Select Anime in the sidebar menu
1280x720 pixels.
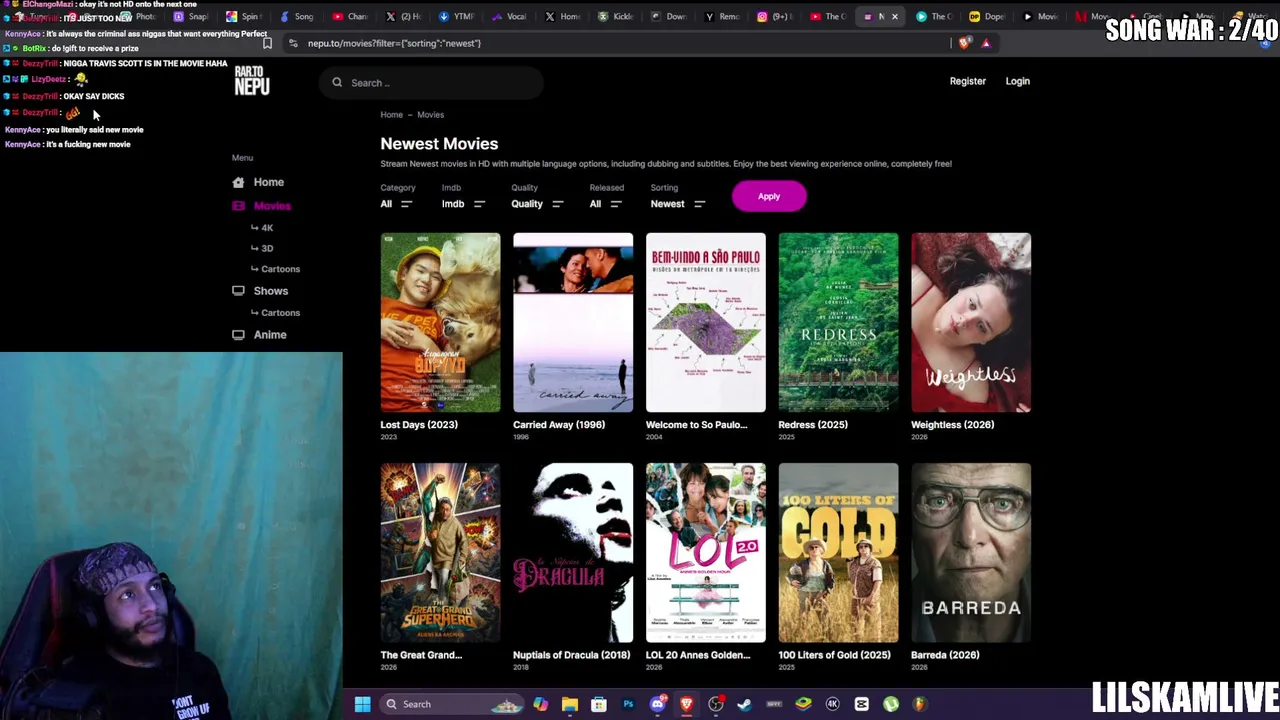(x=270, y=335)
